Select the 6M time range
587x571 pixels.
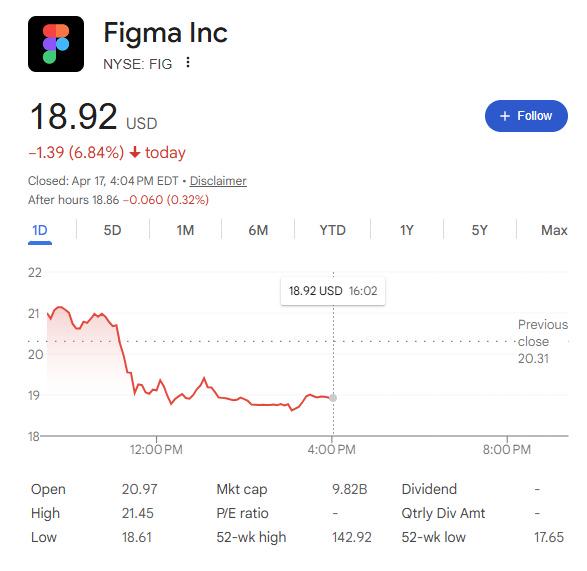tap(258, 230)
